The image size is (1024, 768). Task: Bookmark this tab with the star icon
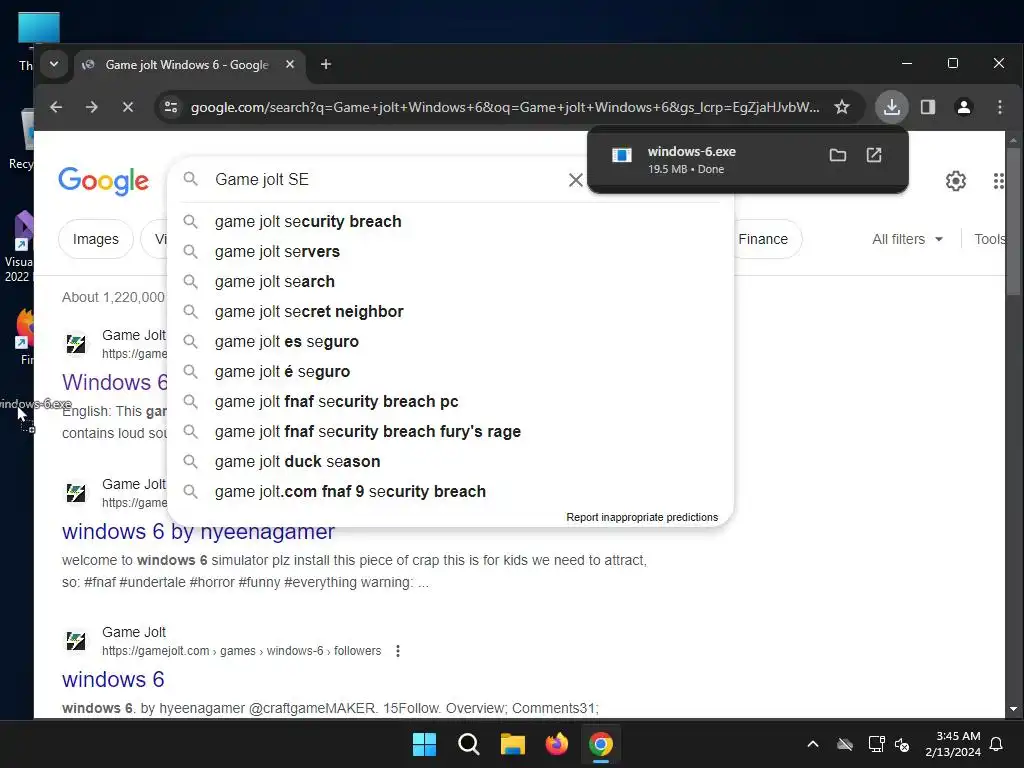842,107
